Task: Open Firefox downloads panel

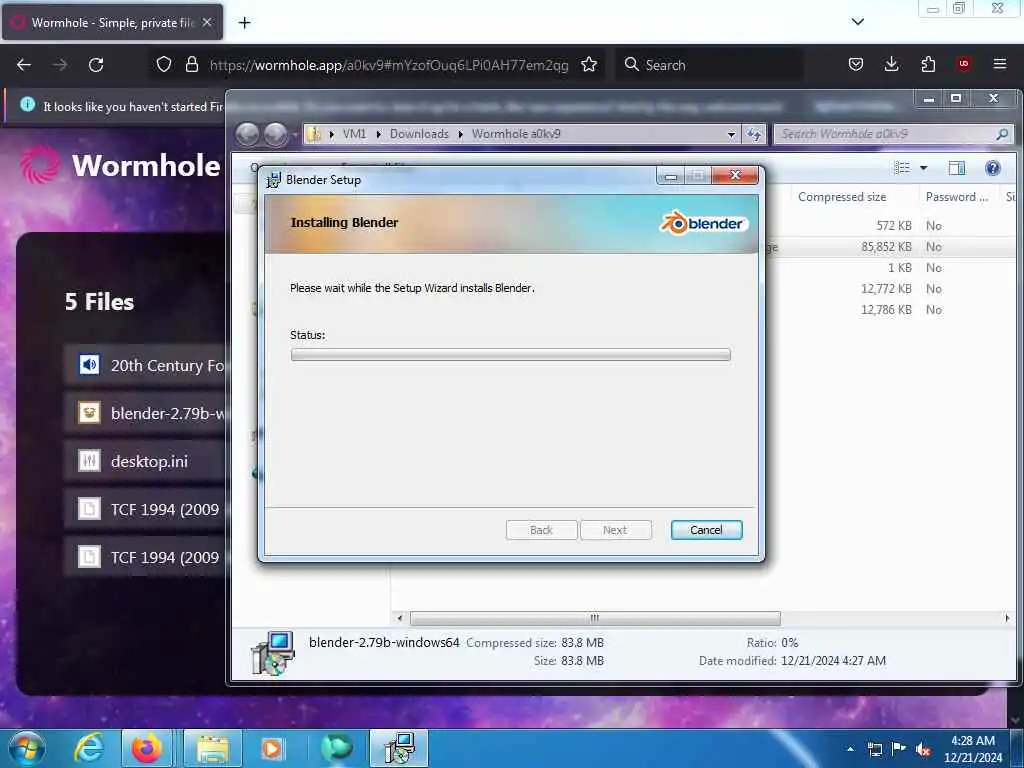Action: point(891,64)
